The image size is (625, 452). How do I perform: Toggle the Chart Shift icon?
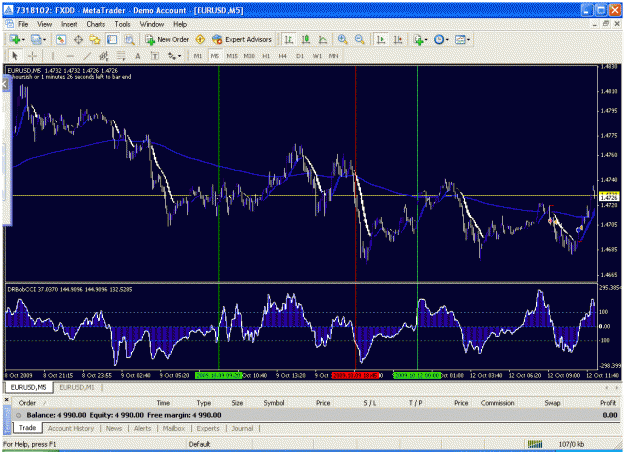point(398,39)
